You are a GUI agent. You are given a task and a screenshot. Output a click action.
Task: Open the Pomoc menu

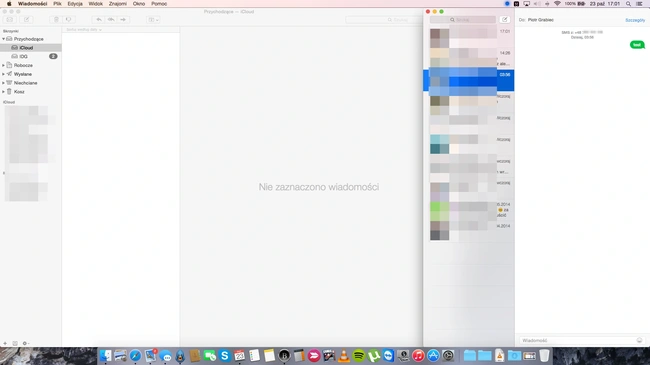coord(159,4)
